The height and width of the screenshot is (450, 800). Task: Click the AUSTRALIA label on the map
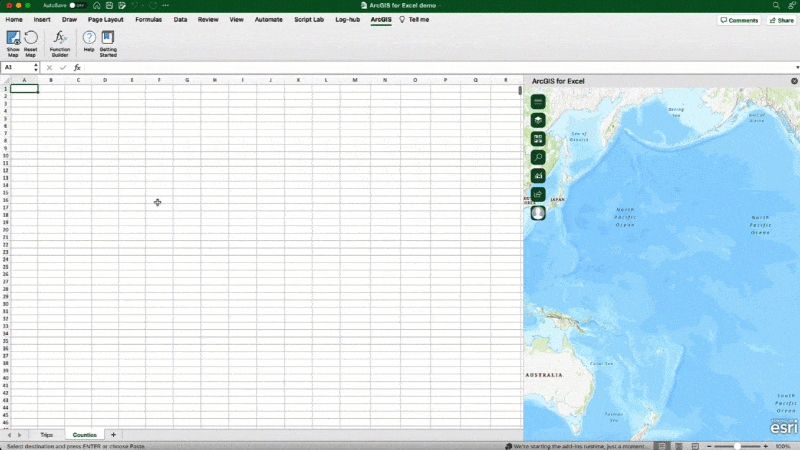coord(544,375)
